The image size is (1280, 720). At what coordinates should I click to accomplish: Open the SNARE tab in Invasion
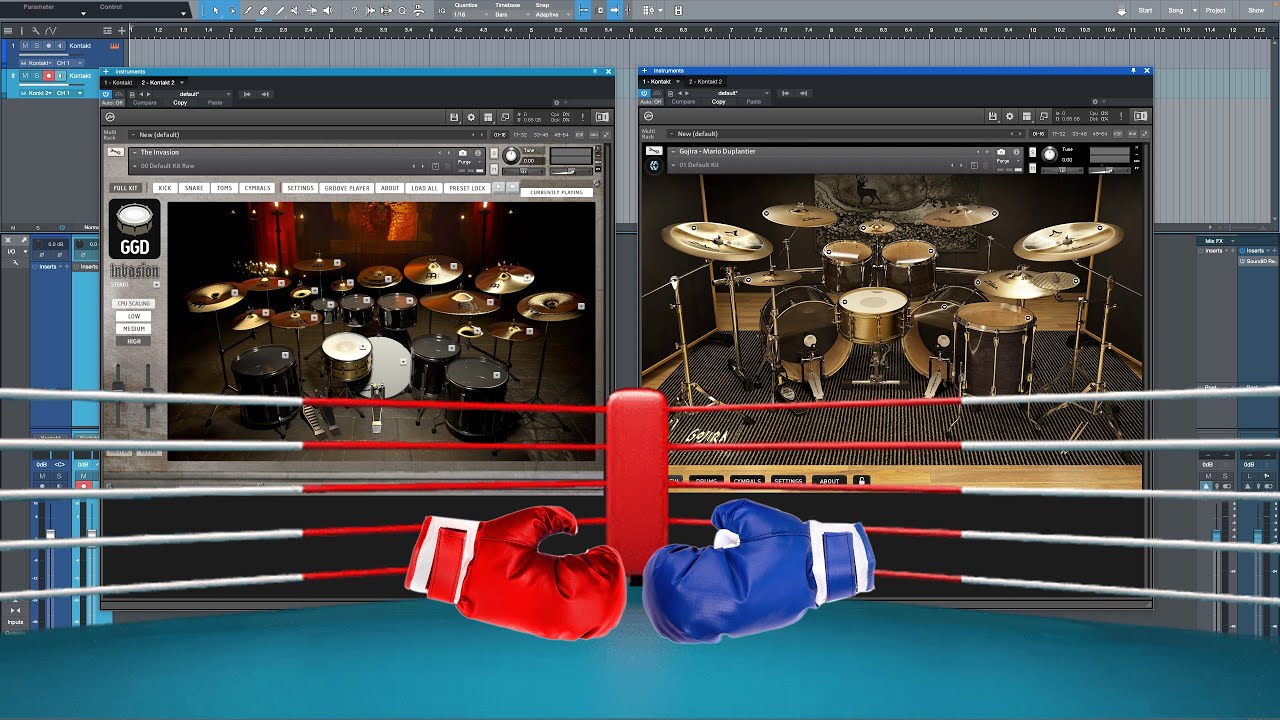coord(194,188)
